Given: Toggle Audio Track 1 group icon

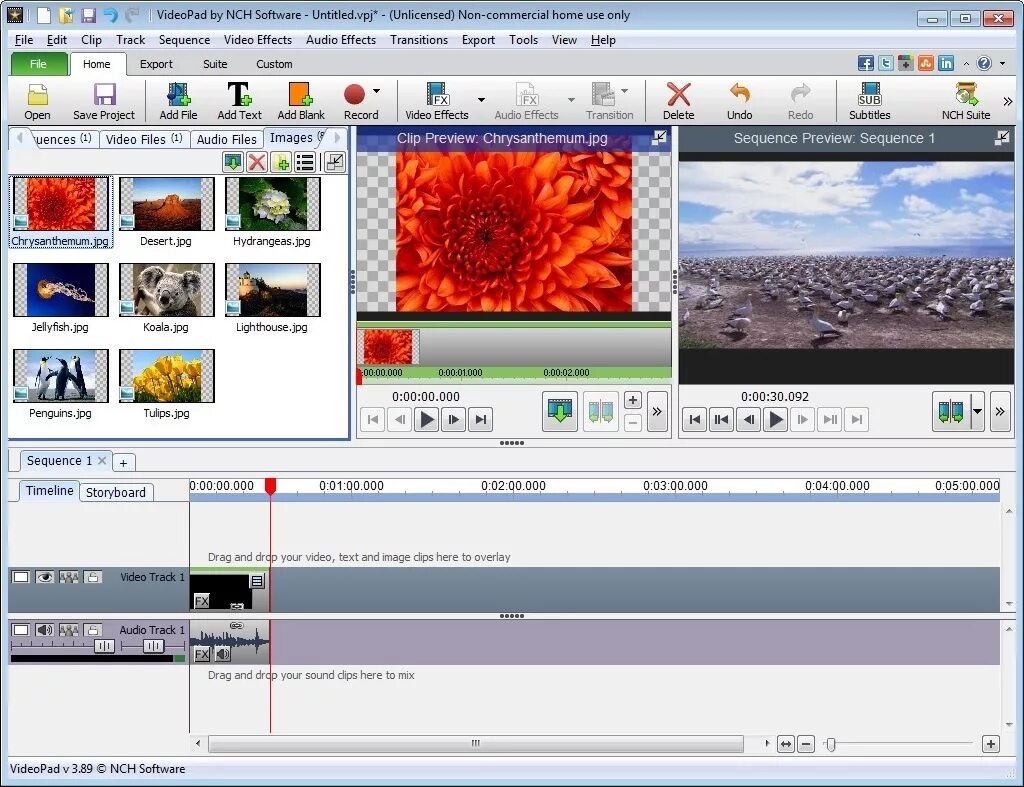Looking at the screenshot, I should pyautogui.click(x=69, y=630).
